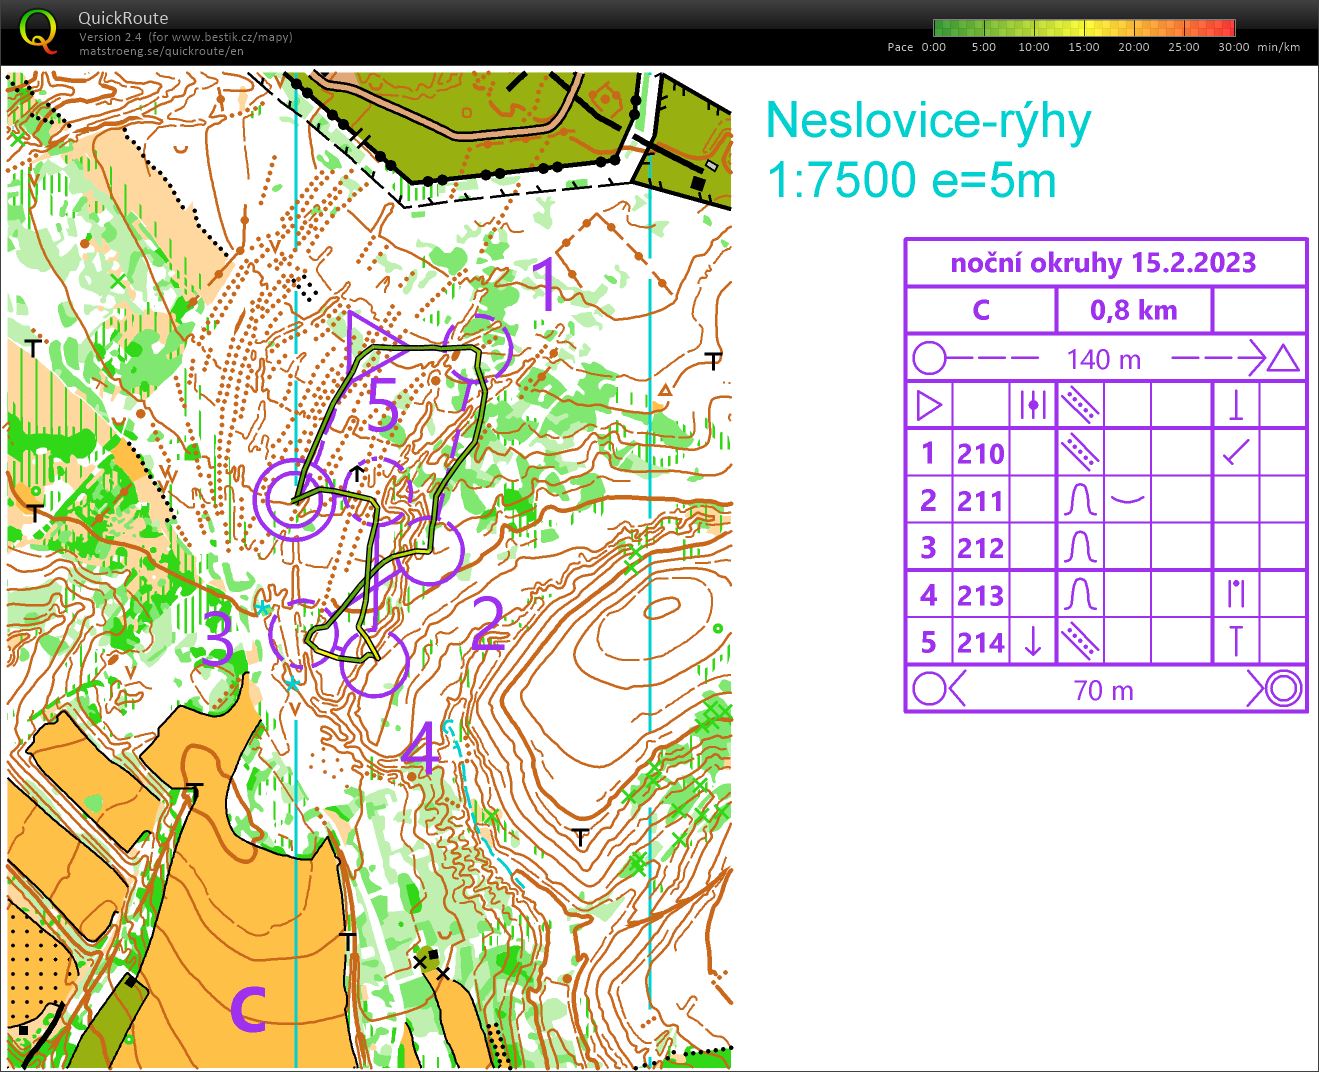Click the green start of pace color scale
Image resolution: width=1319 pixels, height=1072 pixels.
point(942,28)
